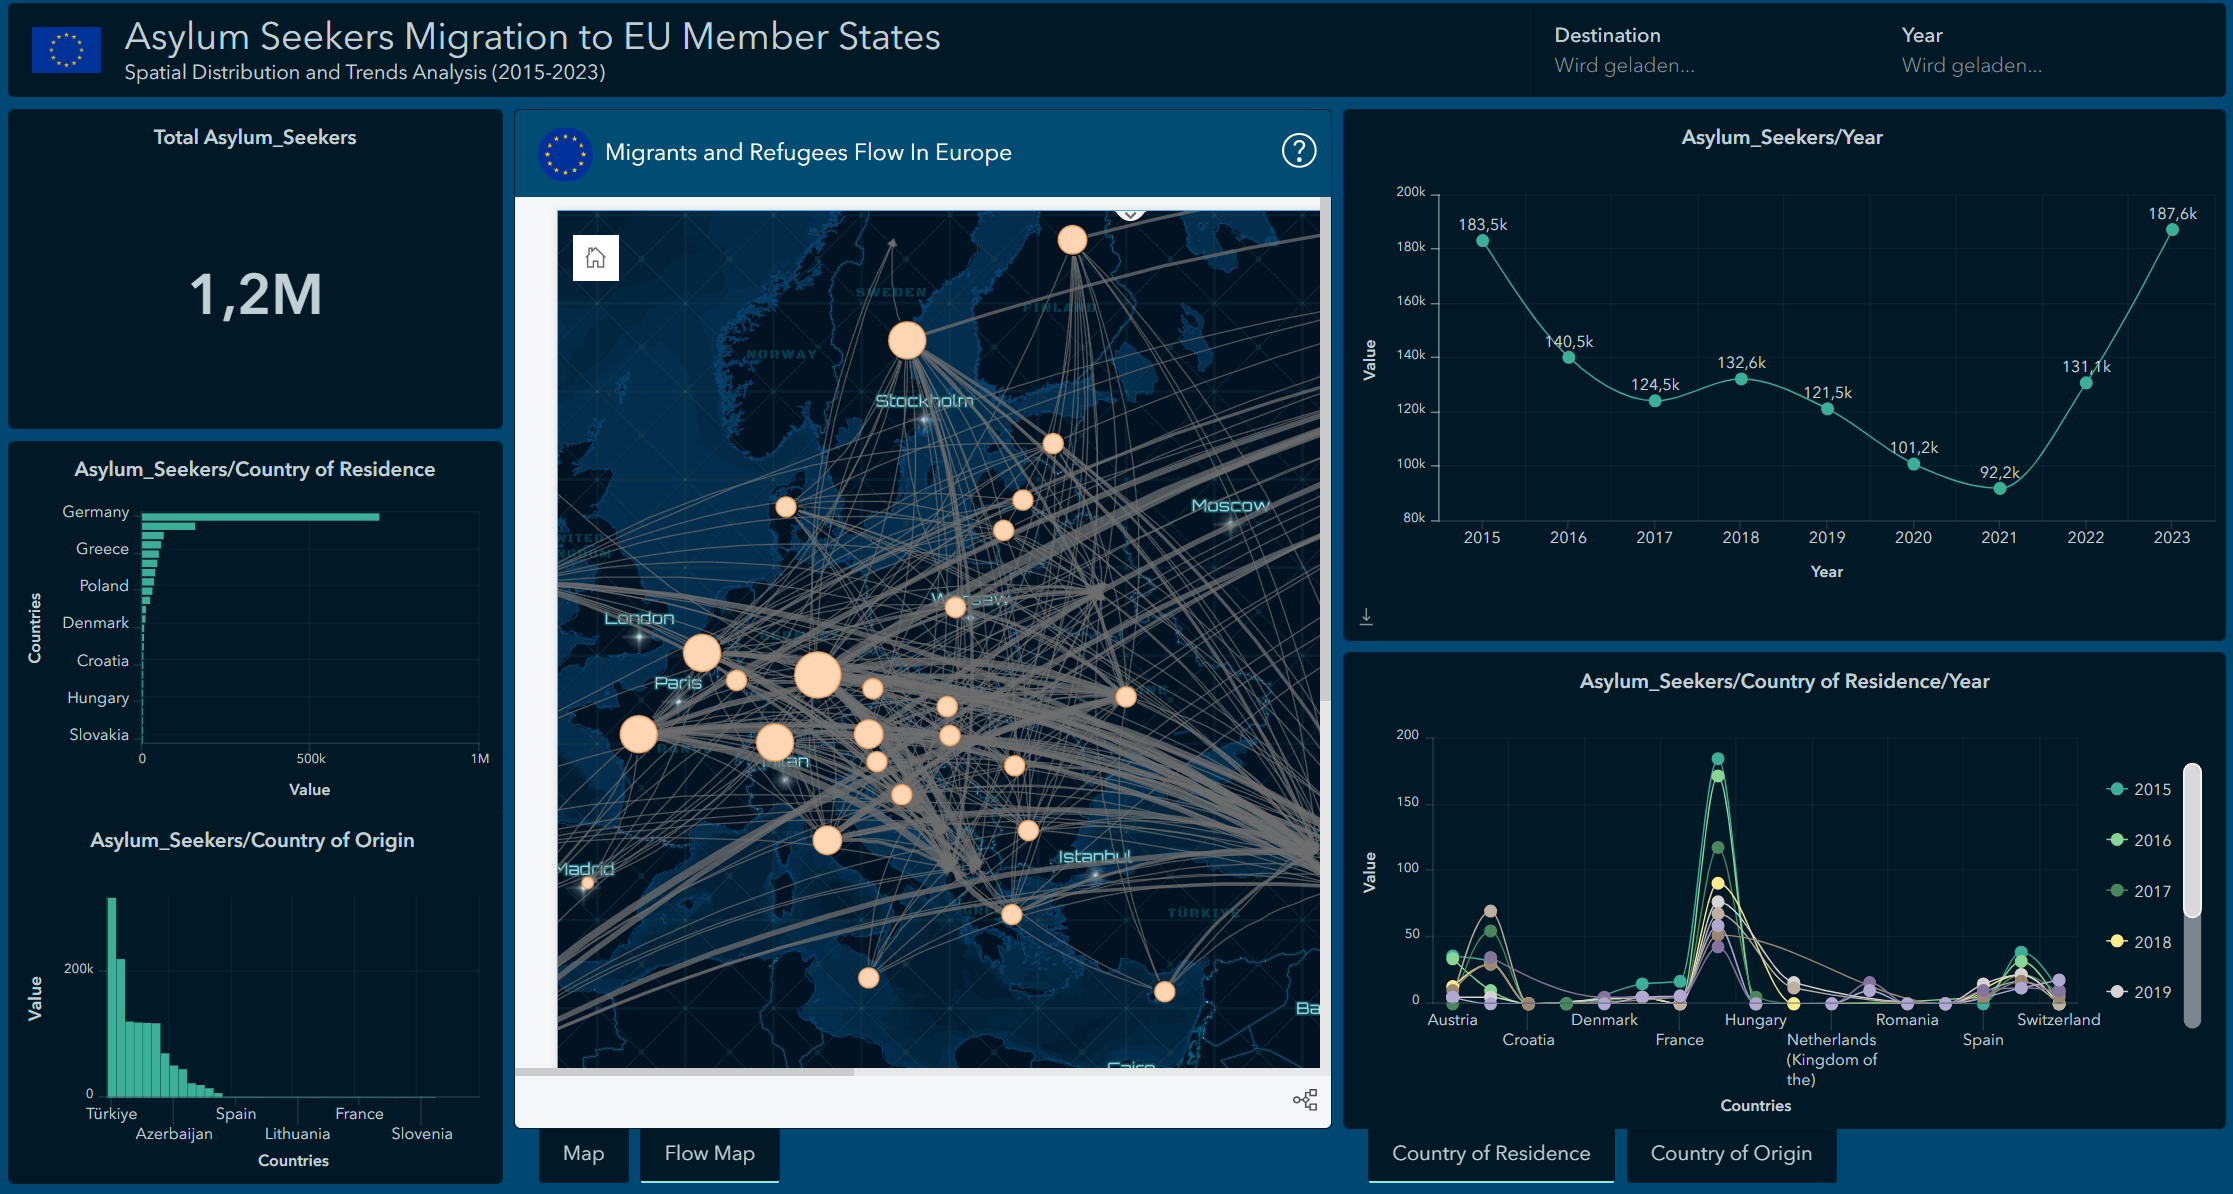Viewport: 2233px width, 1194px height.
Task: Click the 'Asylum_Seekers/Country of Origin' chart title
Action: (x=252, y=840)
